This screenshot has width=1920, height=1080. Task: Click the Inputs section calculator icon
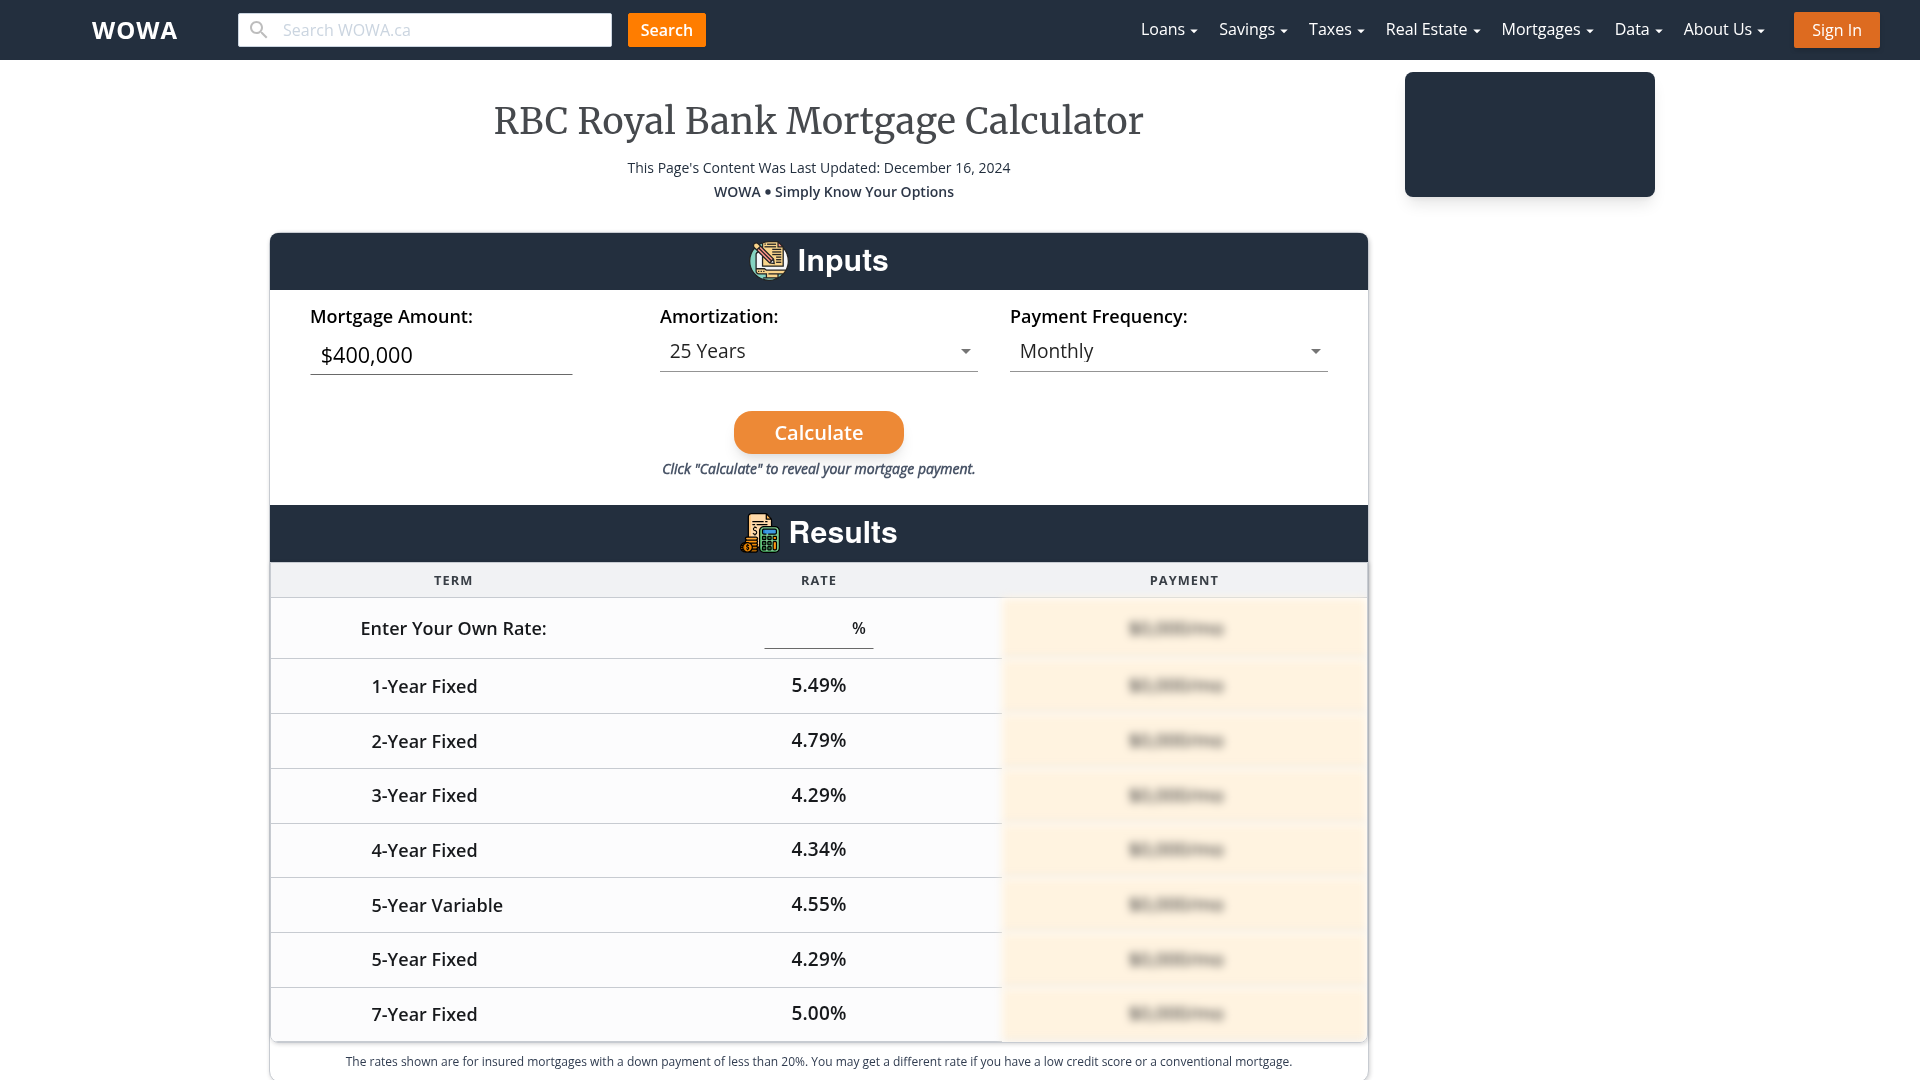tap(767, 260)
